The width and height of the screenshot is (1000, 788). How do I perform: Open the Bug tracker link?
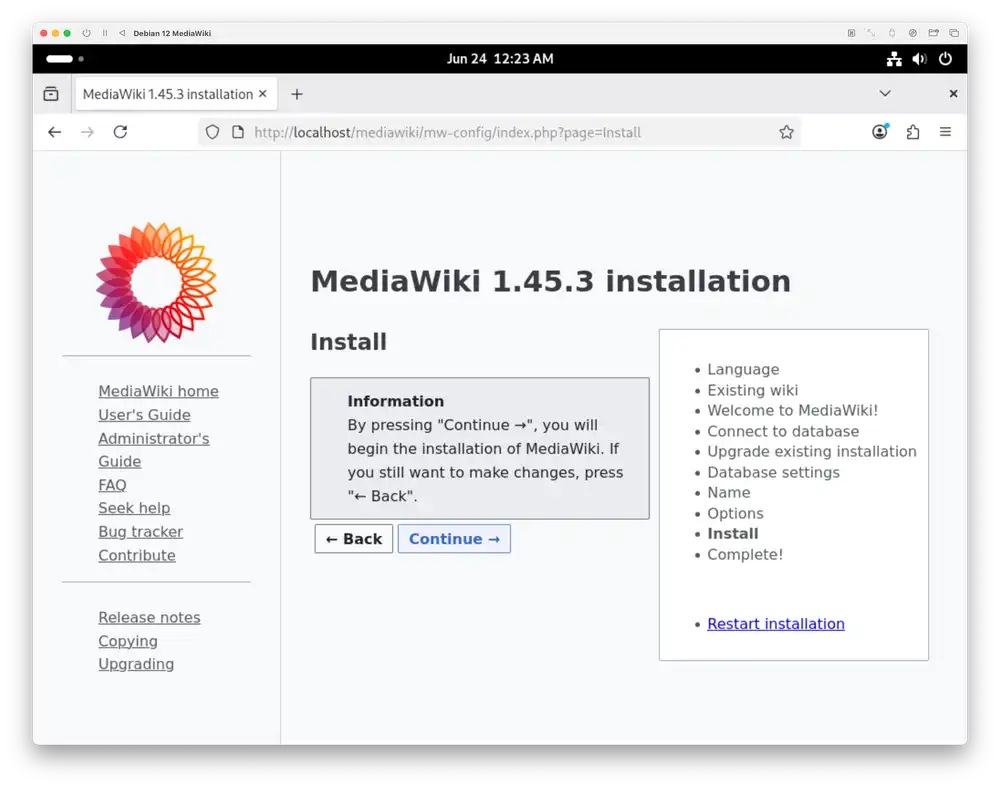click(140, 532)
